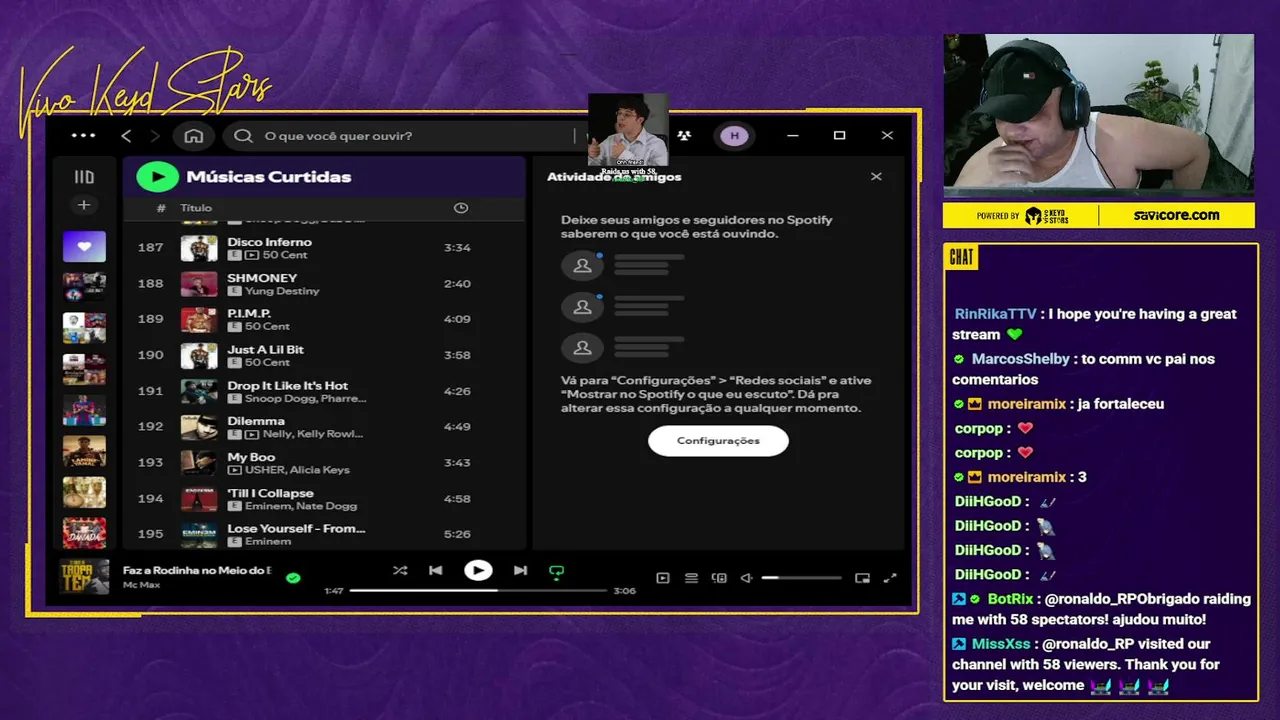This screenshot has height=720, width=1280.
Task: Click the search magnifier icon
Action: tap(243, 136)
